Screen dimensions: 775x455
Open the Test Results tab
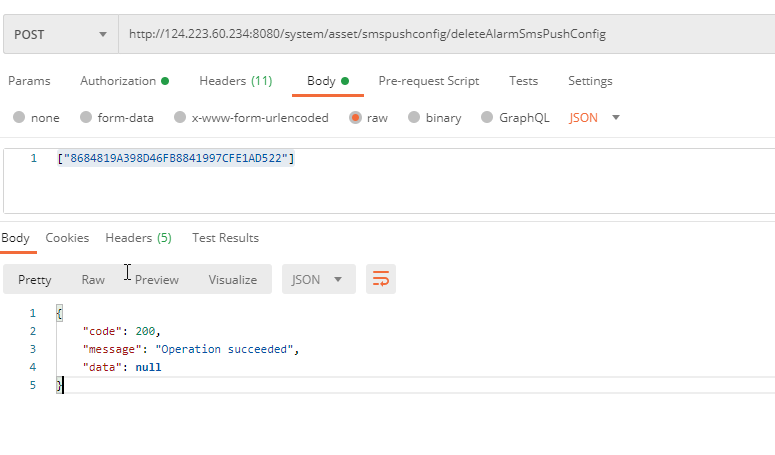click(x=225, y=238)
